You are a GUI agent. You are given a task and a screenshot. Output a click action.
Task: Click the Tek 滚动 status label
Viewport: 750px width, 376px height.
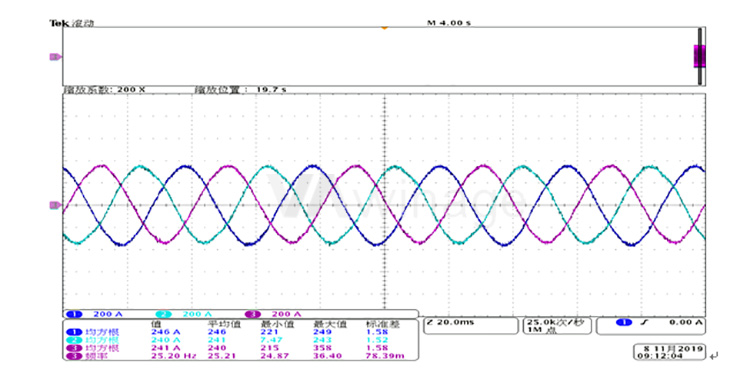point(72,22)
